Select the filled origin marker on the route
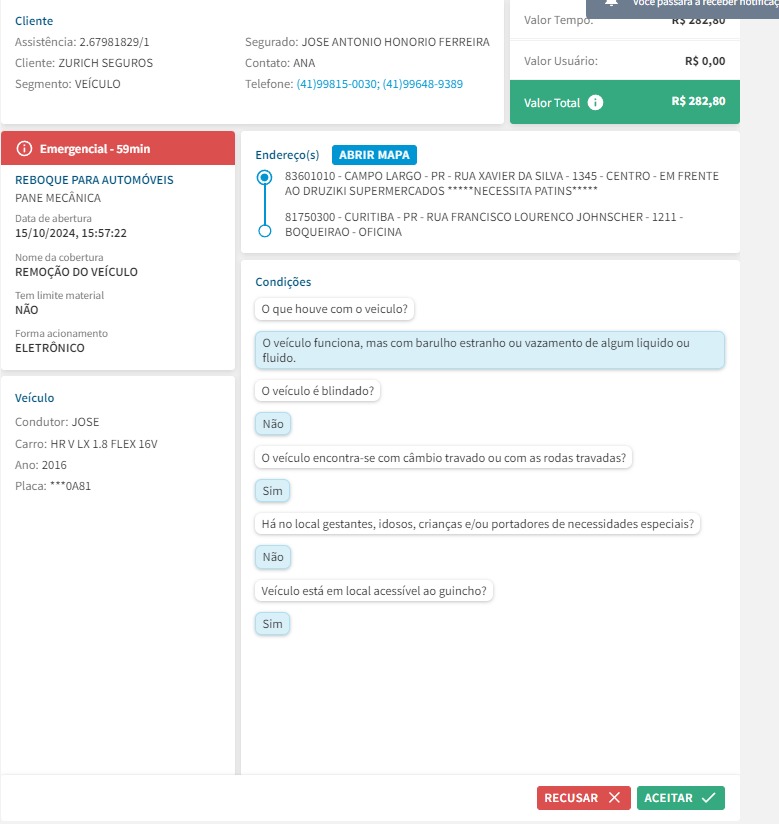This screenshot has height=824, width=779. 264,177
